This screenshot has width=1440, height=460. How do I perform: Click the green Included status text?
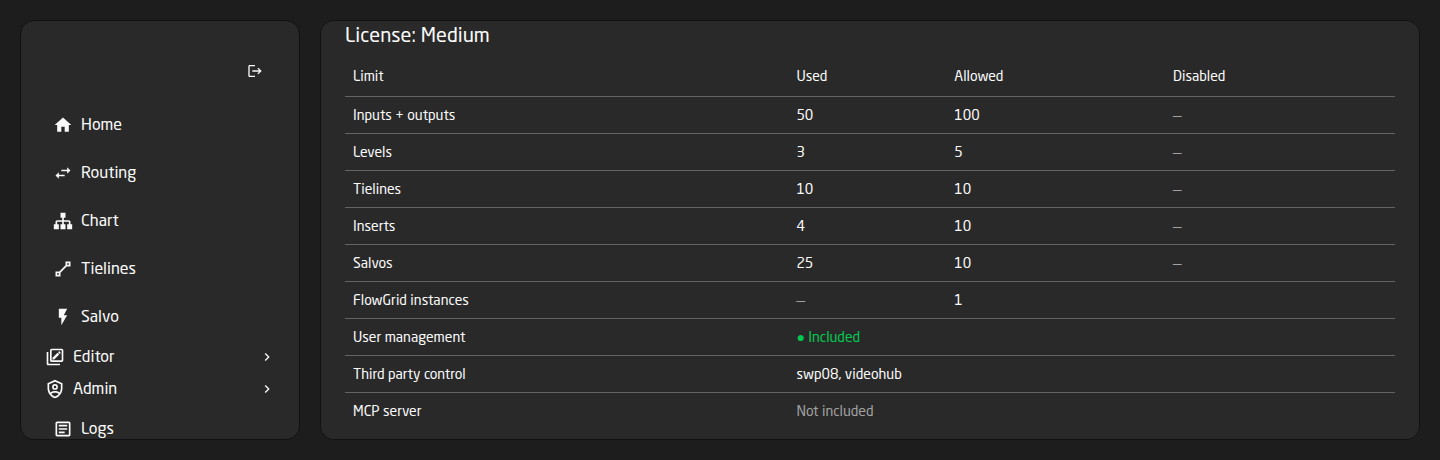[x=828, y=337]
